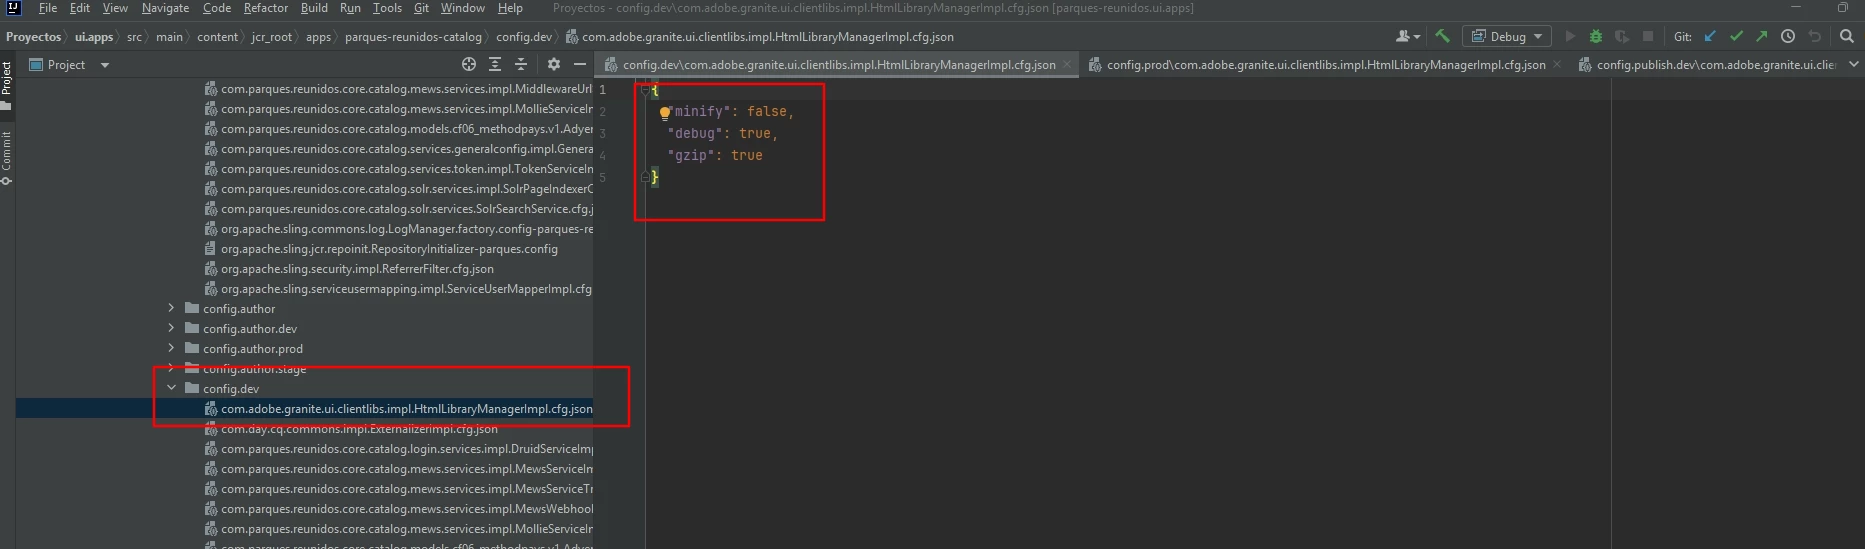
Task: Open the code-with-me user dropdown
Action: (1408, 36)
